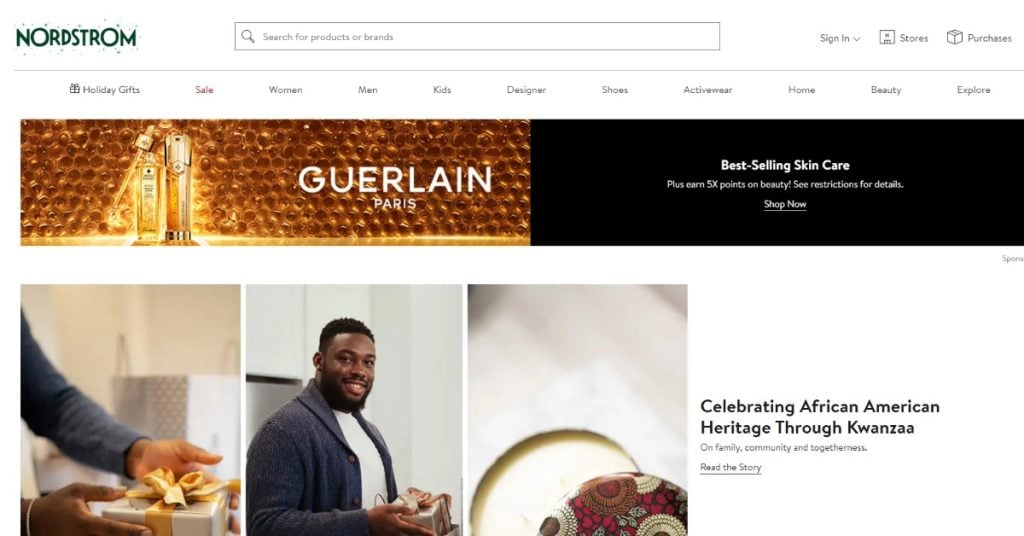This screenshot has width=1024, height=536.
Task: Expand the Sign In dropdown
Action: [840, 38]
